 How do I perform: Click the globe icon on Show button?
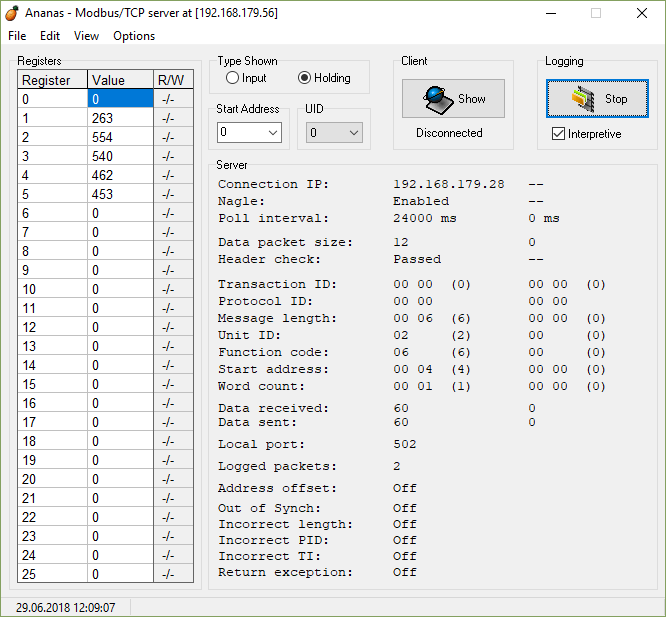438,99
